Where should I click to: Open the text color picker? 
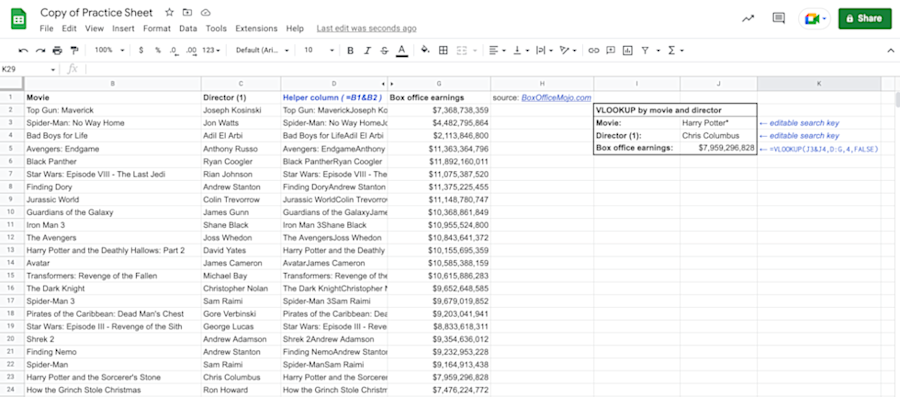(402, 50)
